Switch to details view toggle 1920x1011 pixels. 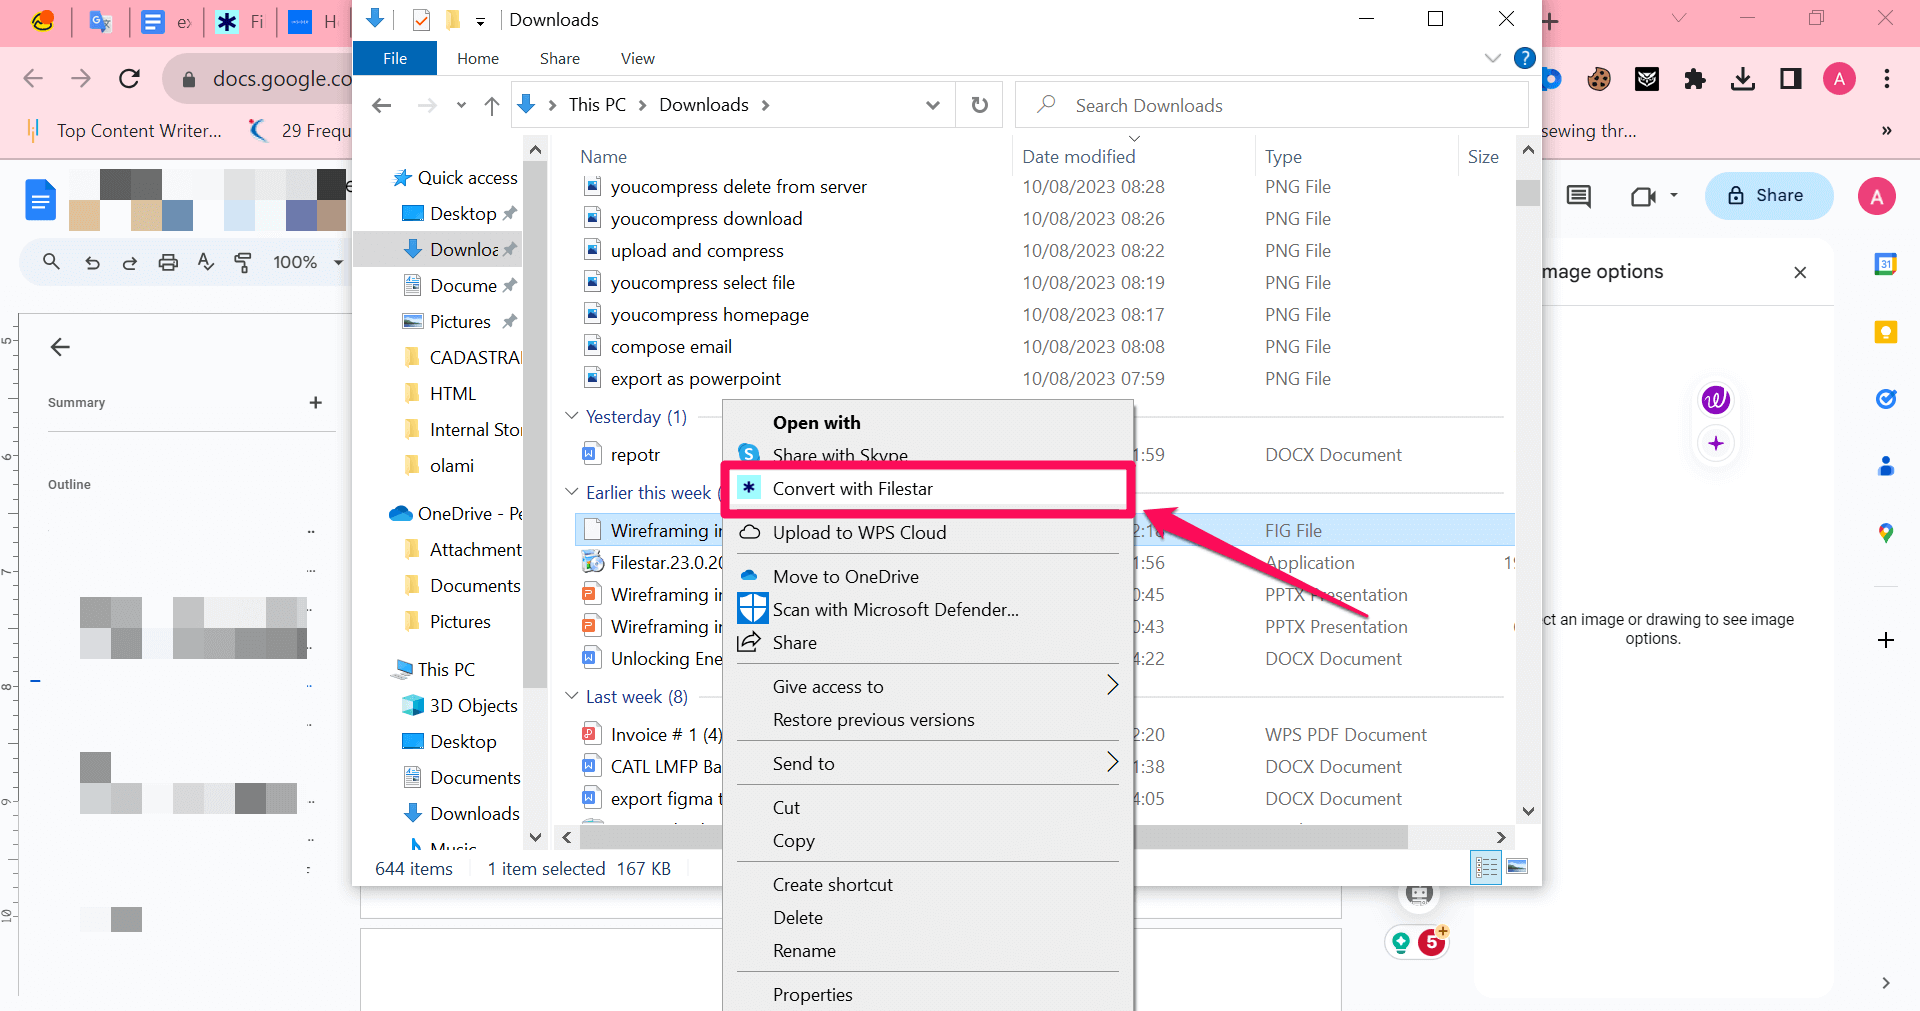pyautogui.click(x=1486, y=867)
